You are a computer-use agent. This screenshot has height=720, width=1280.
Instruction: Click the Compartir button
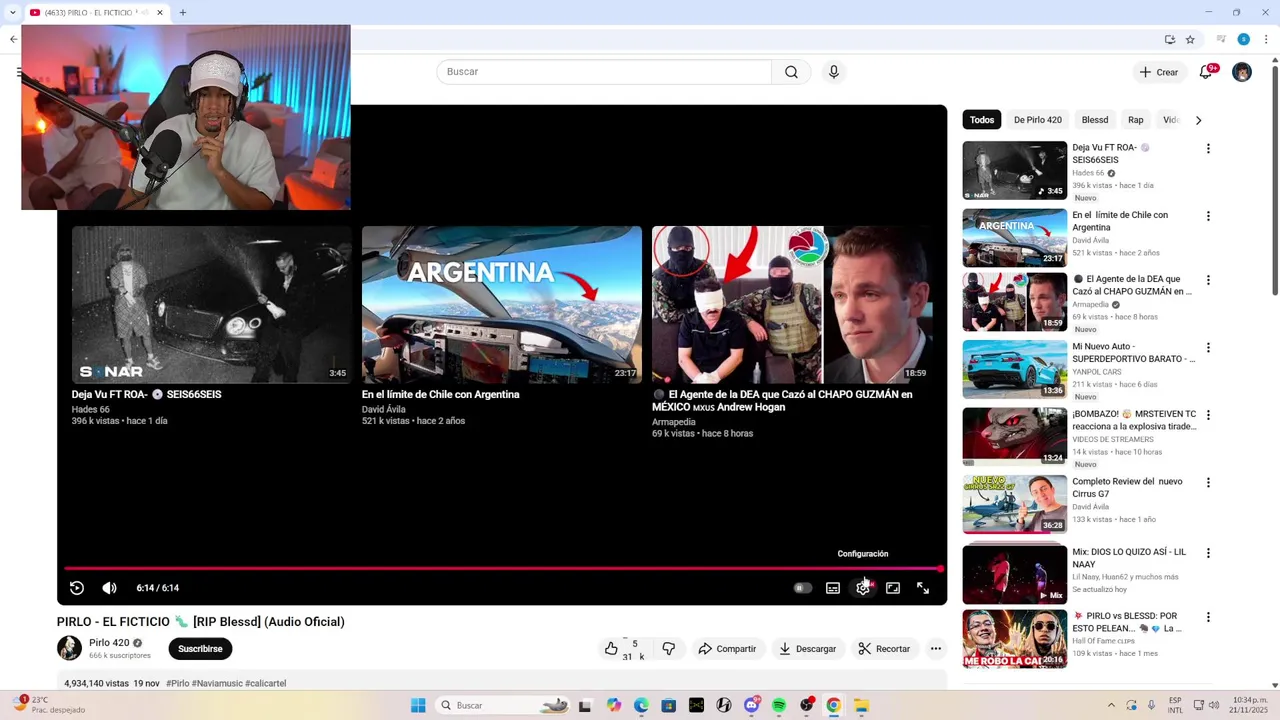coord(727,649)
